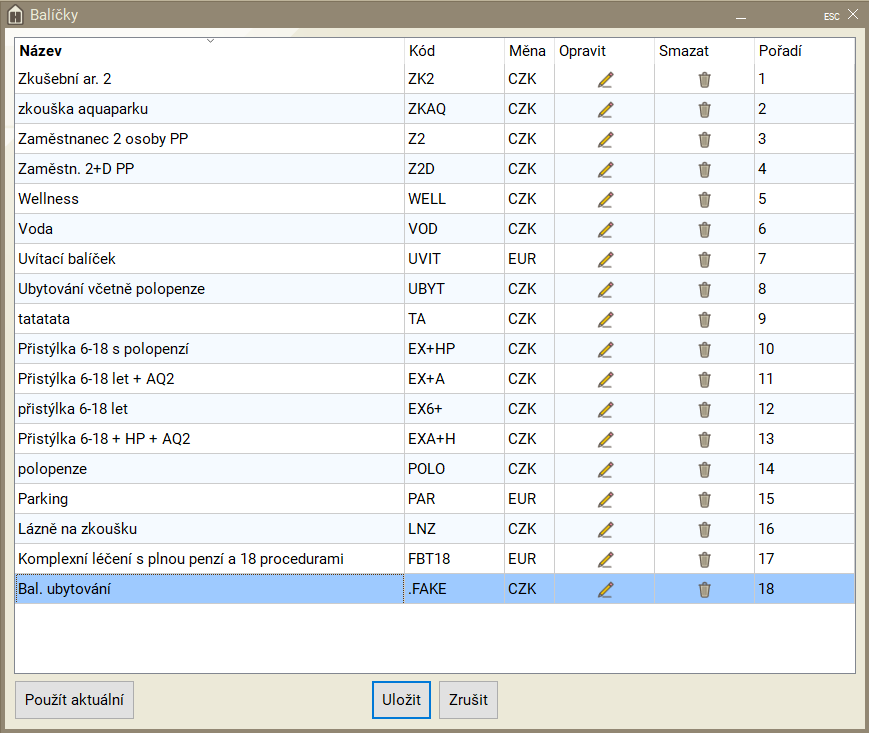The image size is (869, 733).
Task: Select the Komplexní léčení s plnou penzí row
Action: [x=181, y=559]
